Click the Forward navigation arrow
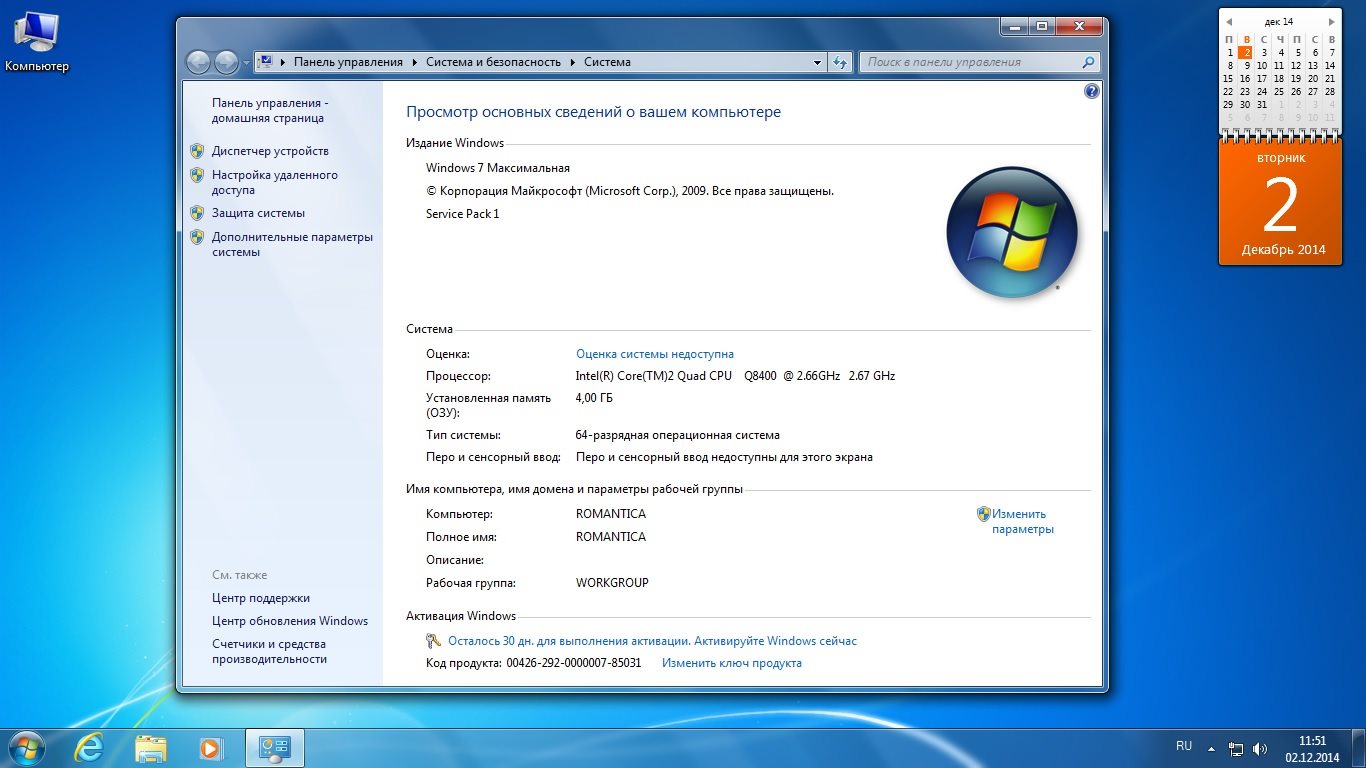The image size is (1366, 768). pos(226,62)
